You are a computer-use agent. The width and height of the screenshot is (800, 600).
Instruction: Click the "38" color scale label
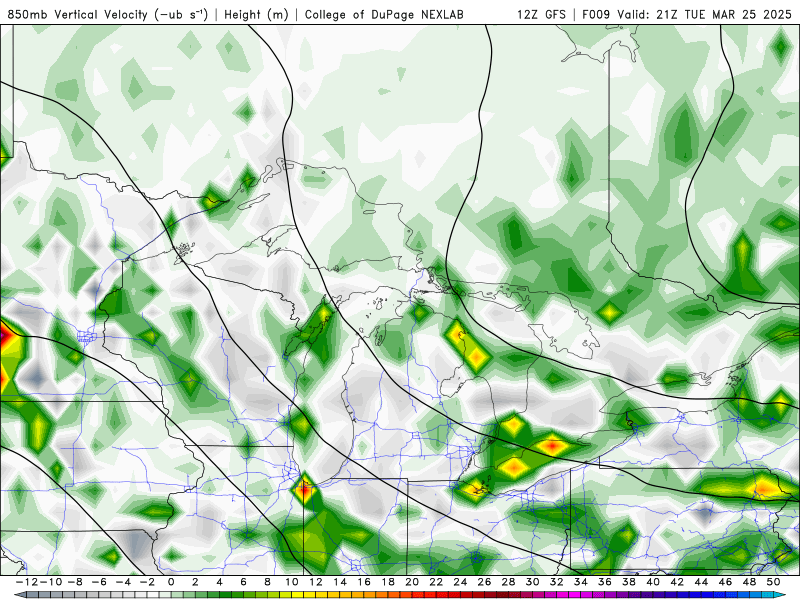(x=629, y=582)
